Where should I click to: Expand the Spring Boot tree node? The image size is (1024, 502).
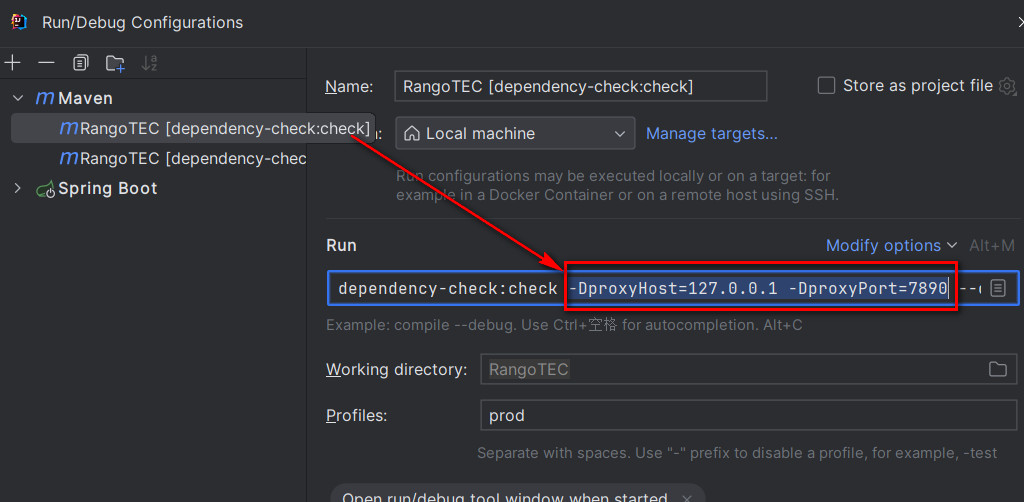coord(18,188)
